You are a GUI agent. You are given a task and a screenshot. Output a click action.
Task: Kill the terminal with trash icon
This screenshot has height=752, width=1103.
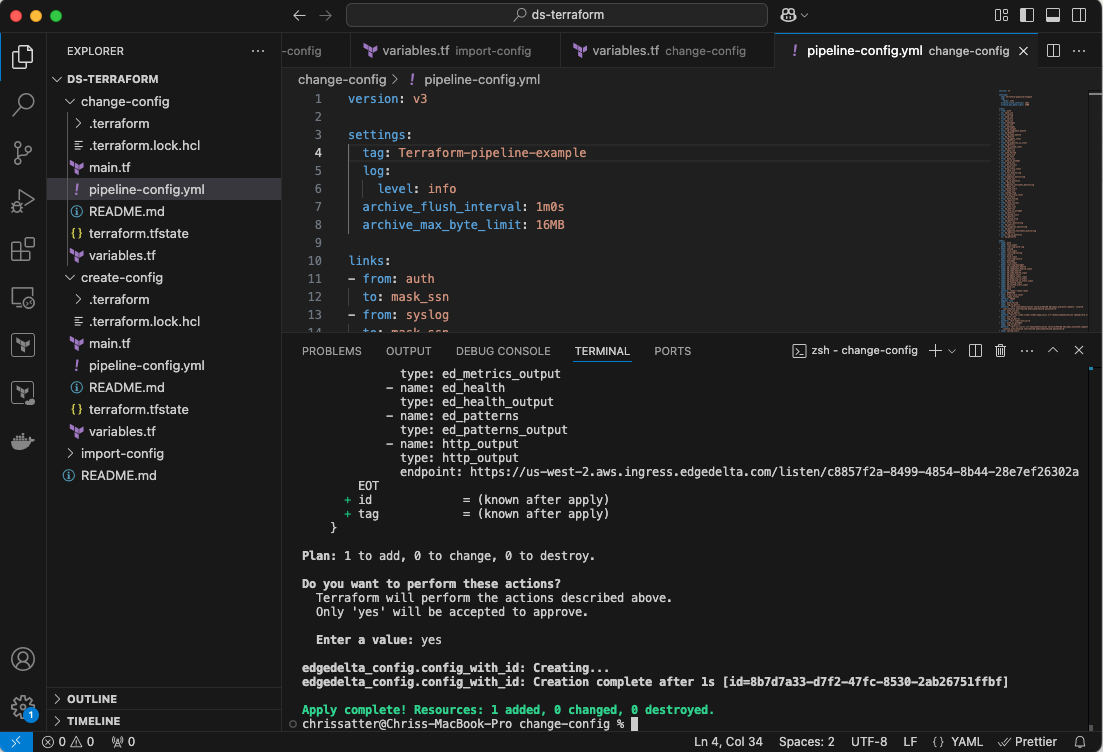(x=1001, y=351)
